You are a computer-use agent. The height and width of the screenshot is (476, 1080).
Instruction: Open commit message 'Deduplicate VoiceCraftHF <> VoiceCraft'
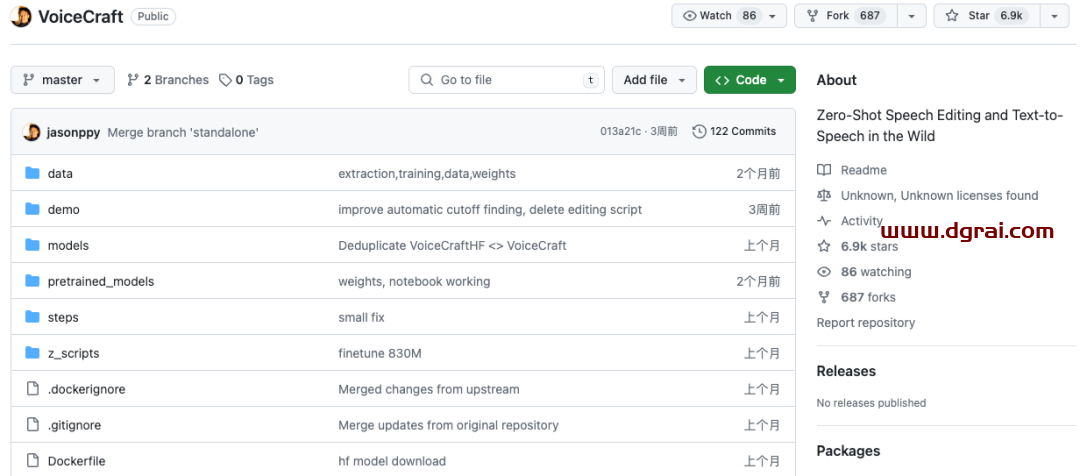452,245
